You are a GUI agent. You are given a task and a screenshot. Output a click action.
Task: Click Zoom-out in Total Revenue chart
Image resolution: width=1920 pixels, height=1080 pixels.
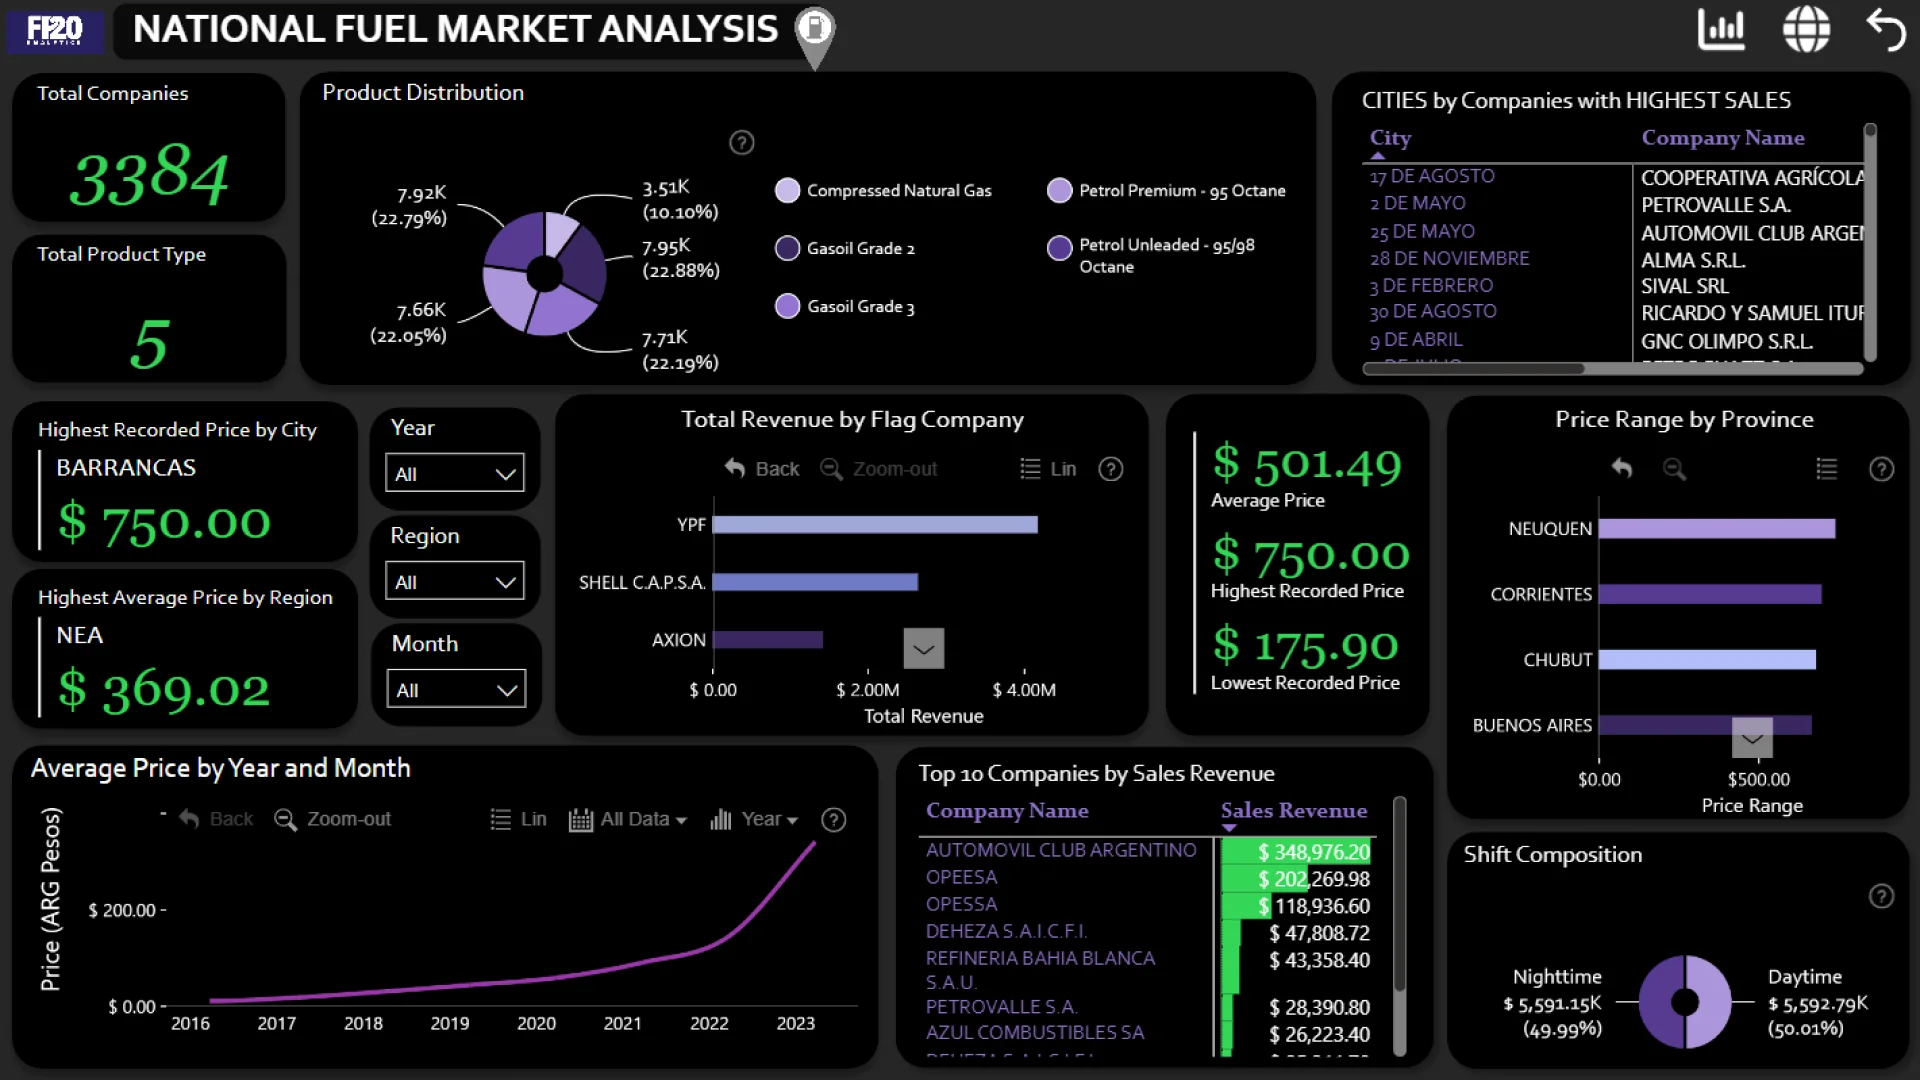(x=879, y=469)
